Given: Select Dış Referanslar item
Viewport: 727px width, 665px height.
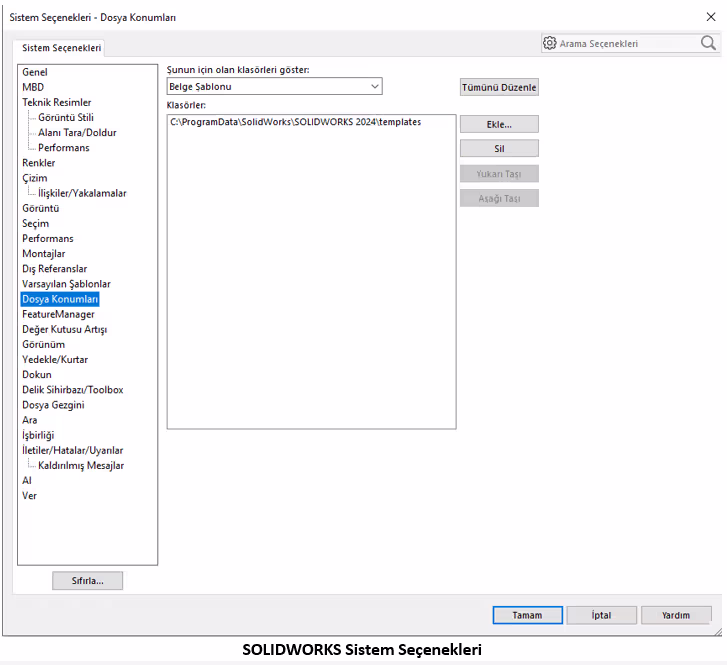Looking at the screenshot, I should coord(55,269).
